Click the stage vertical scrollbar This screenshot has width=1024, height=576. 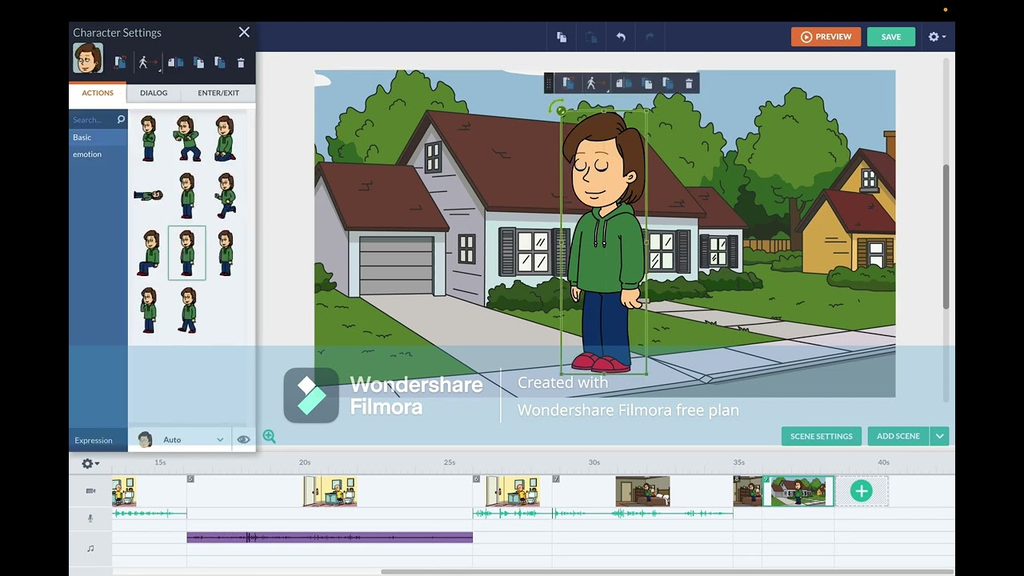946,237
